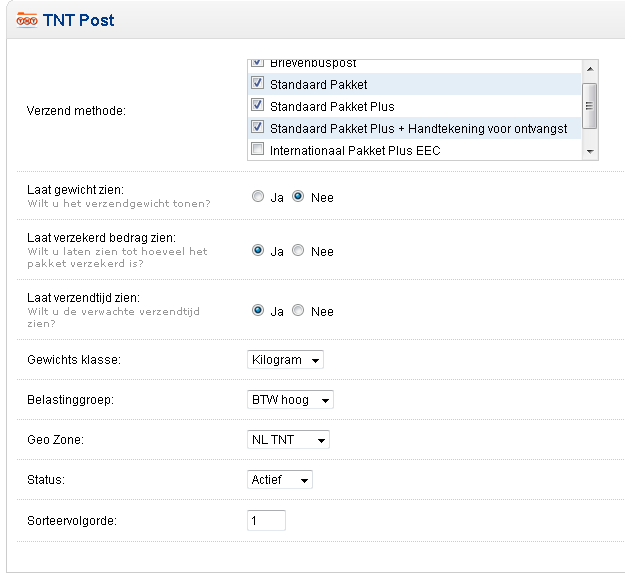The height and width of the screenshot is (581, 625).
Task: Click the TNT Post heading text
Action: 79,20
